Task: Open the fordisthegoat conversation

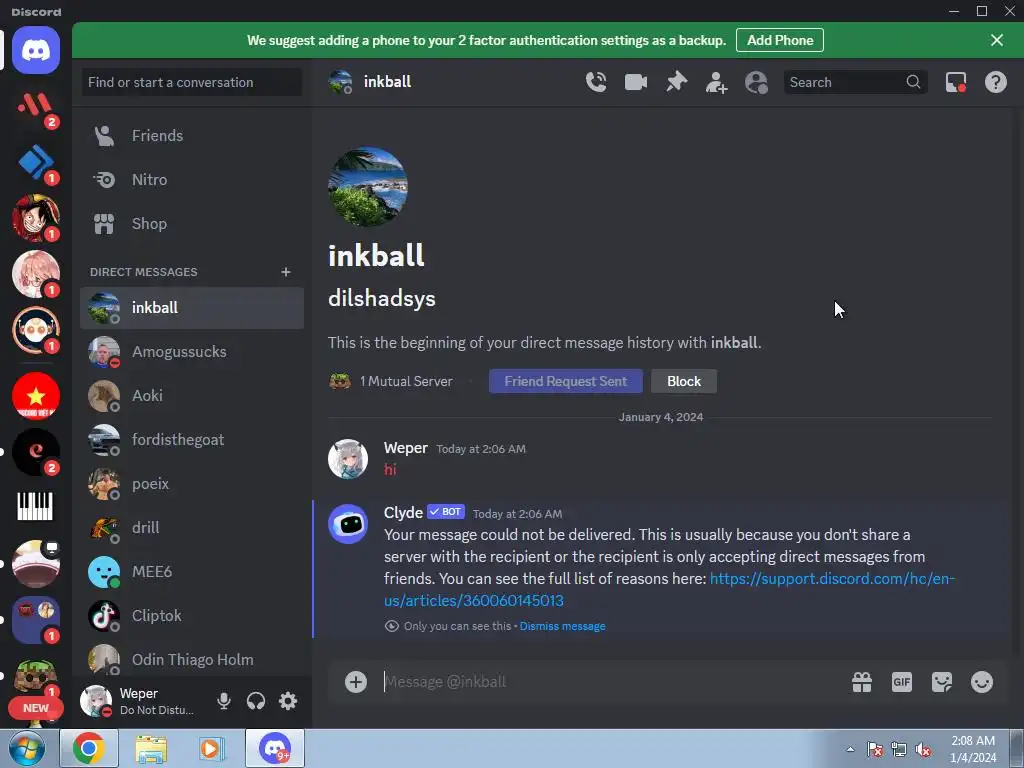Action: tap(192, 440)
